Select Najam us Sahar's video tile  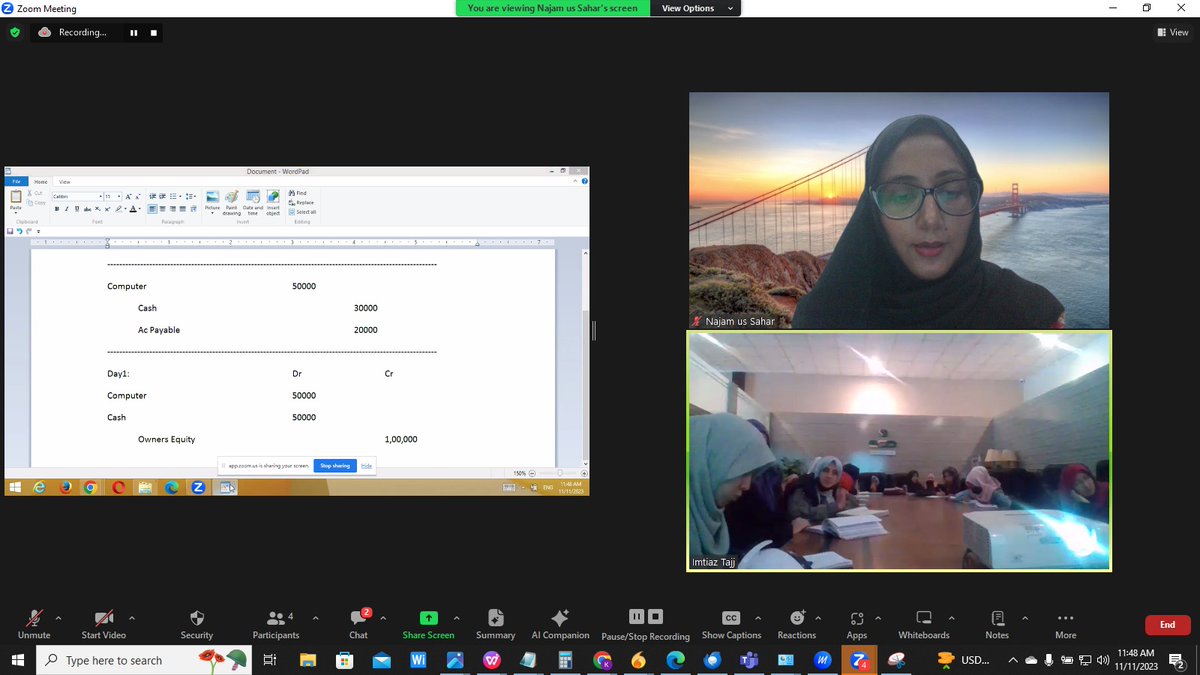click(899, 210)
